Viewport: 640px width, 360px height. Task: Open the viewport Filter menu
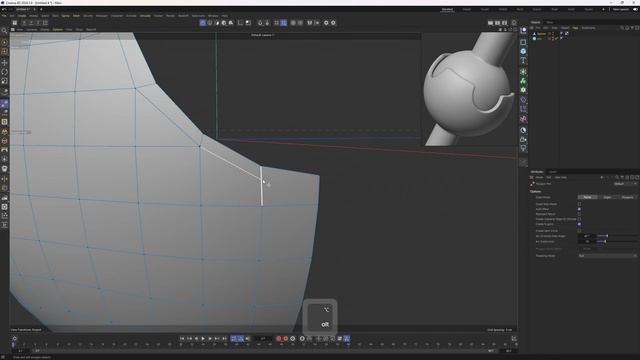point(69,29)
